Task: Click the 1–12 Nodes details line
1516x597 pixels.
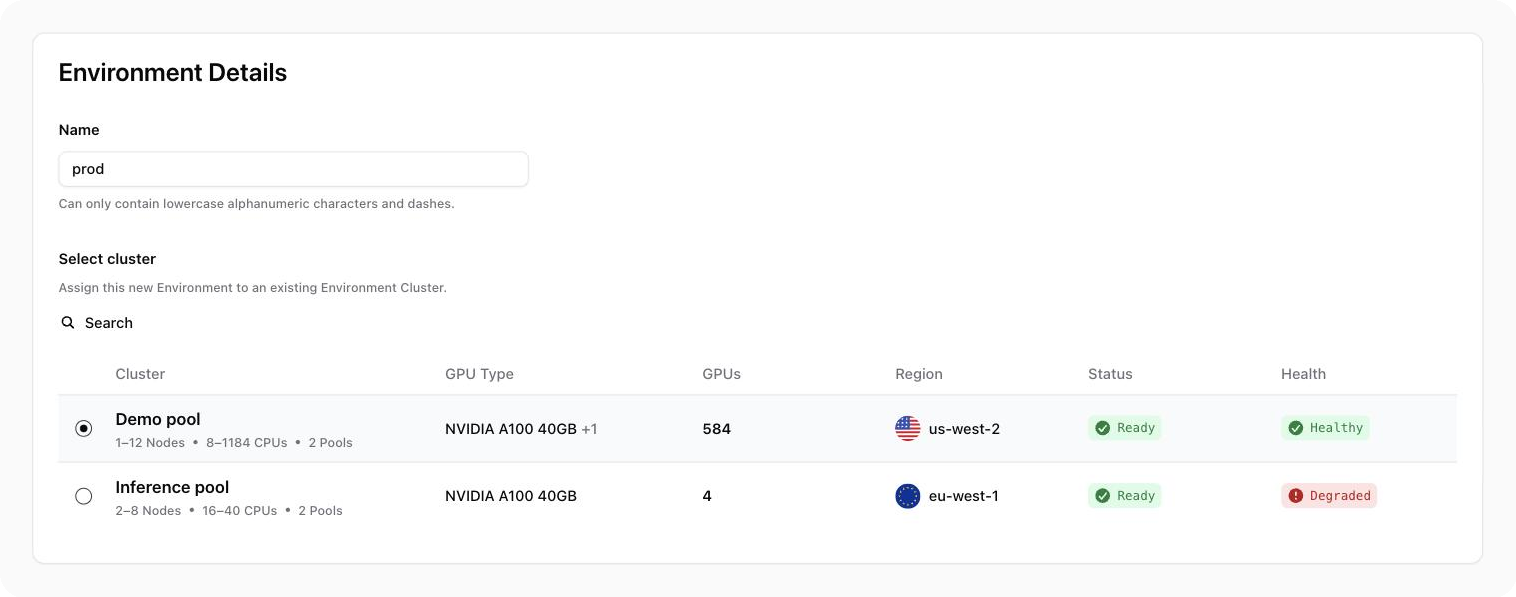Action: tap(234, 442)
